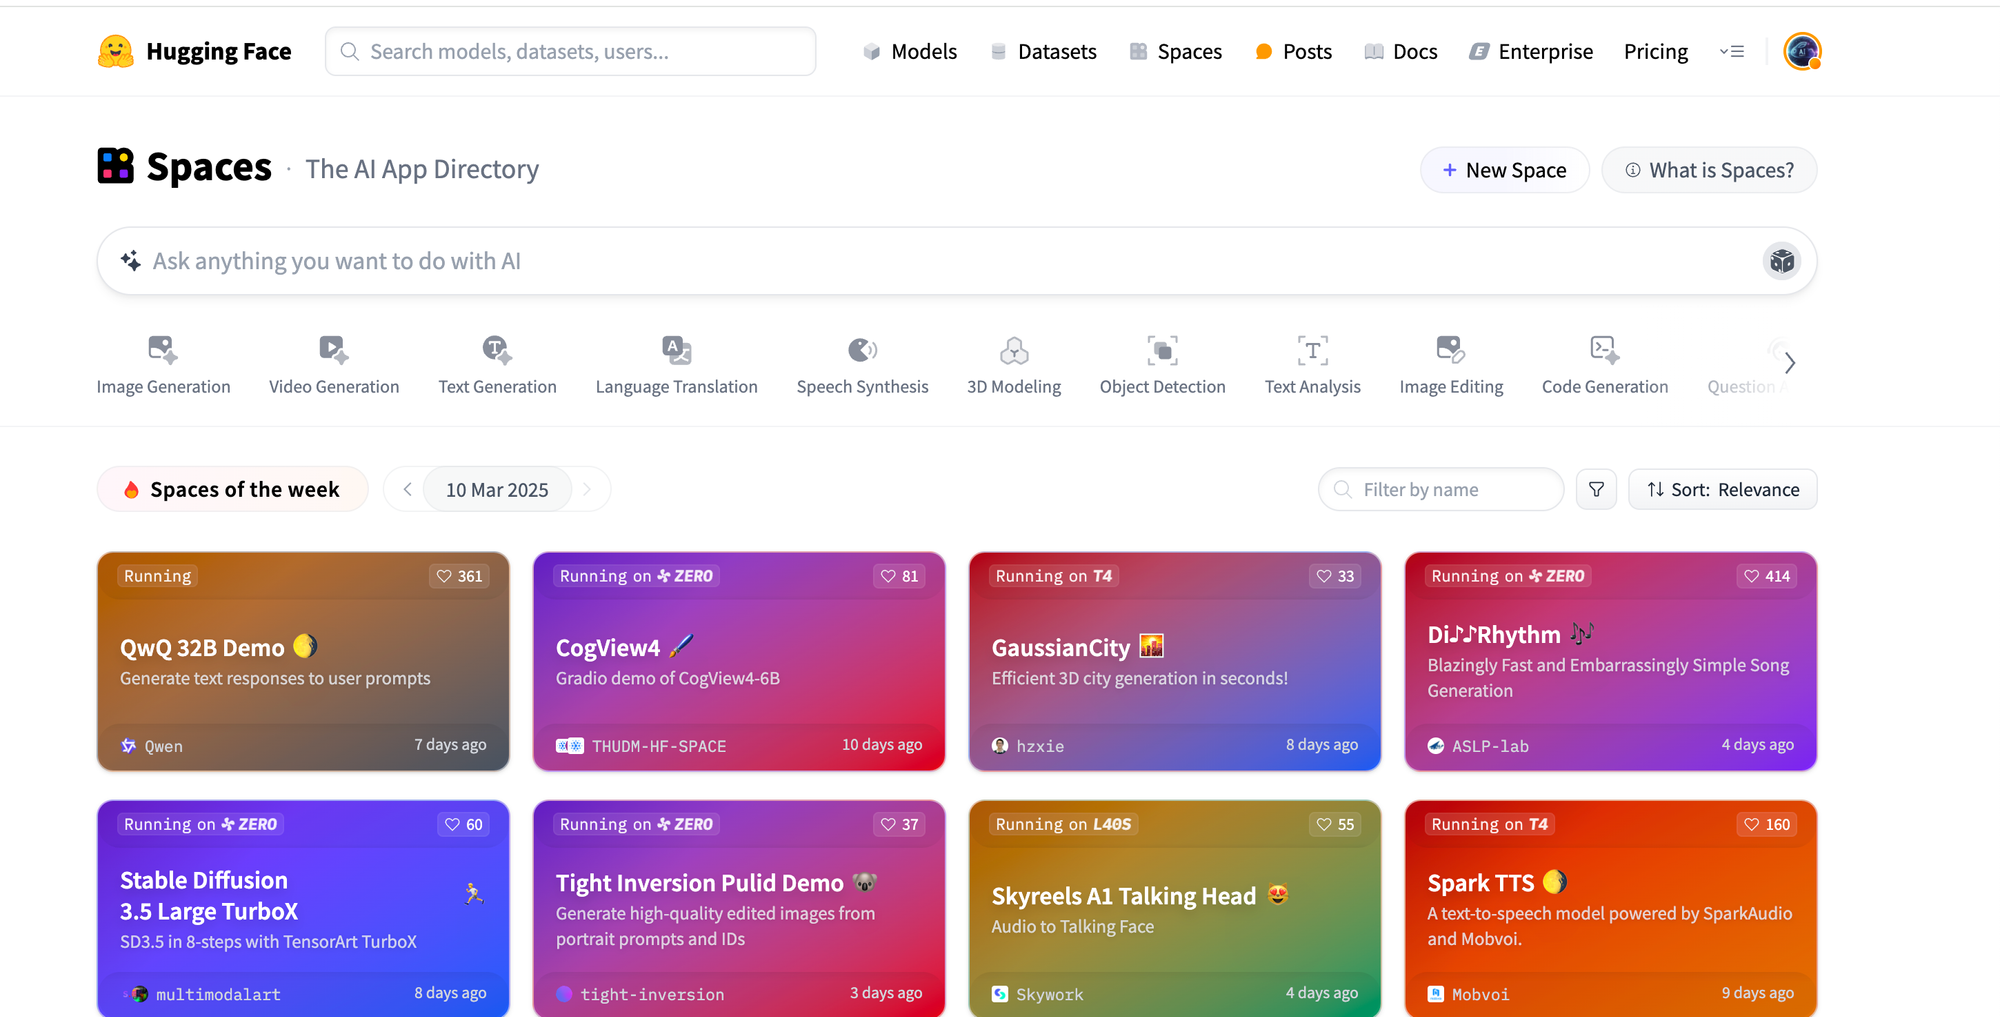2000x1017 pixels.
Task: Open the Skyreels A1 Talking Head card
Action: 1175,908
